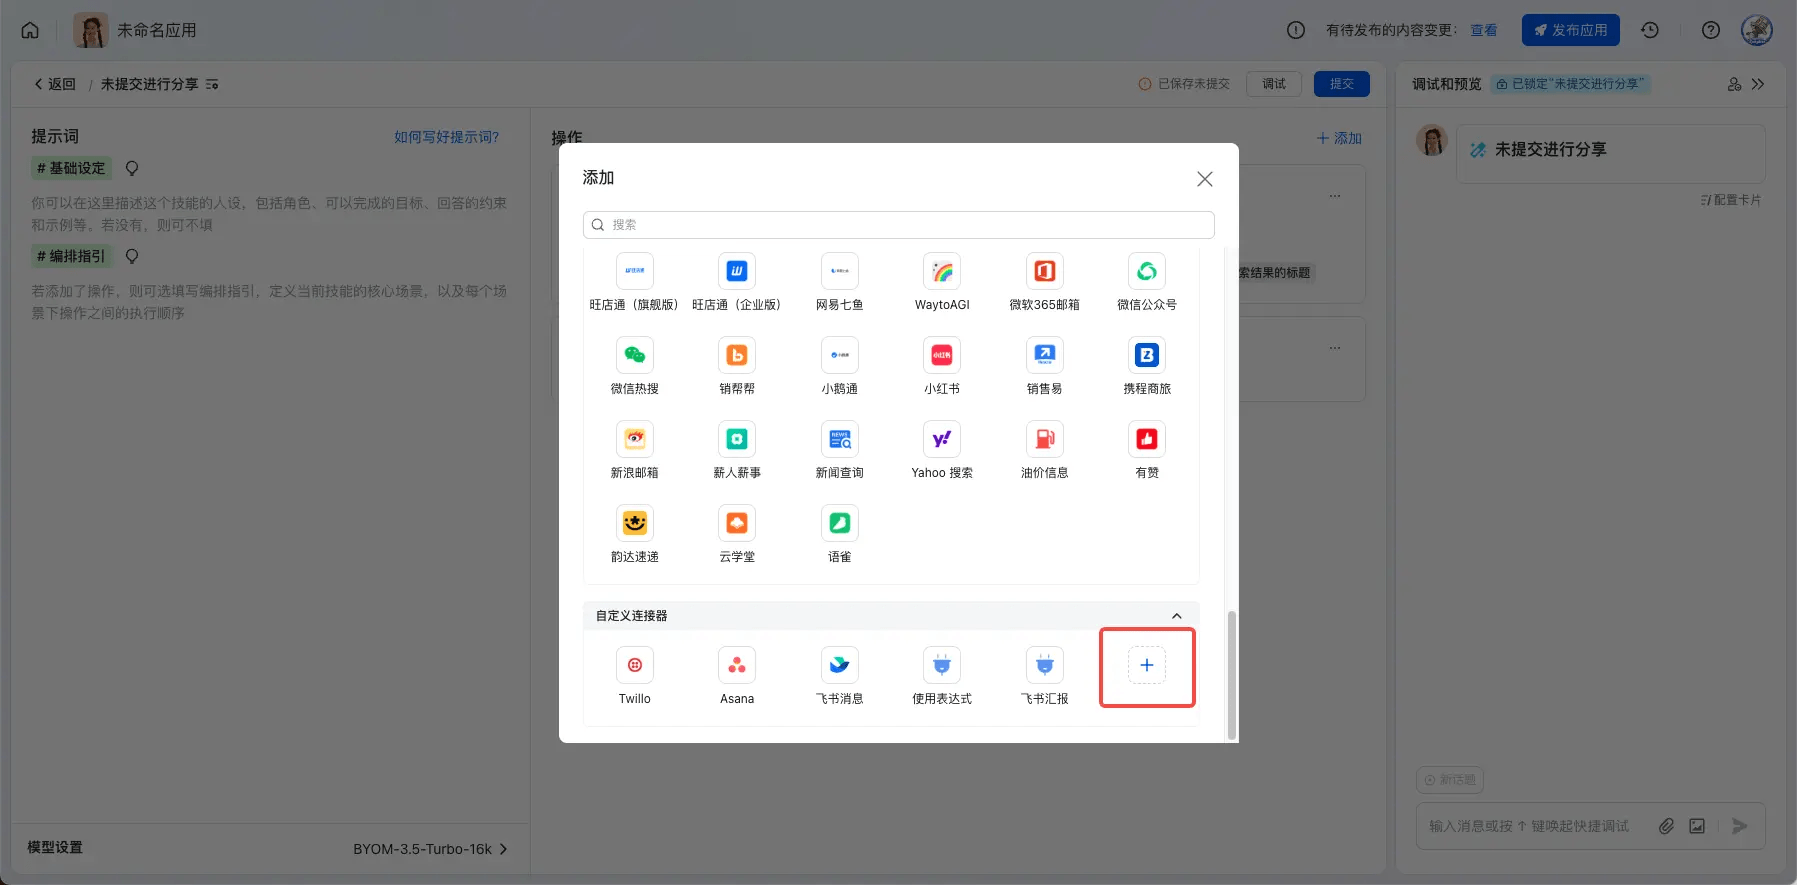Click 配置卡片 in preview panel
Viewport: 1797px width, 885px height.
click(x=1731, y=200)
